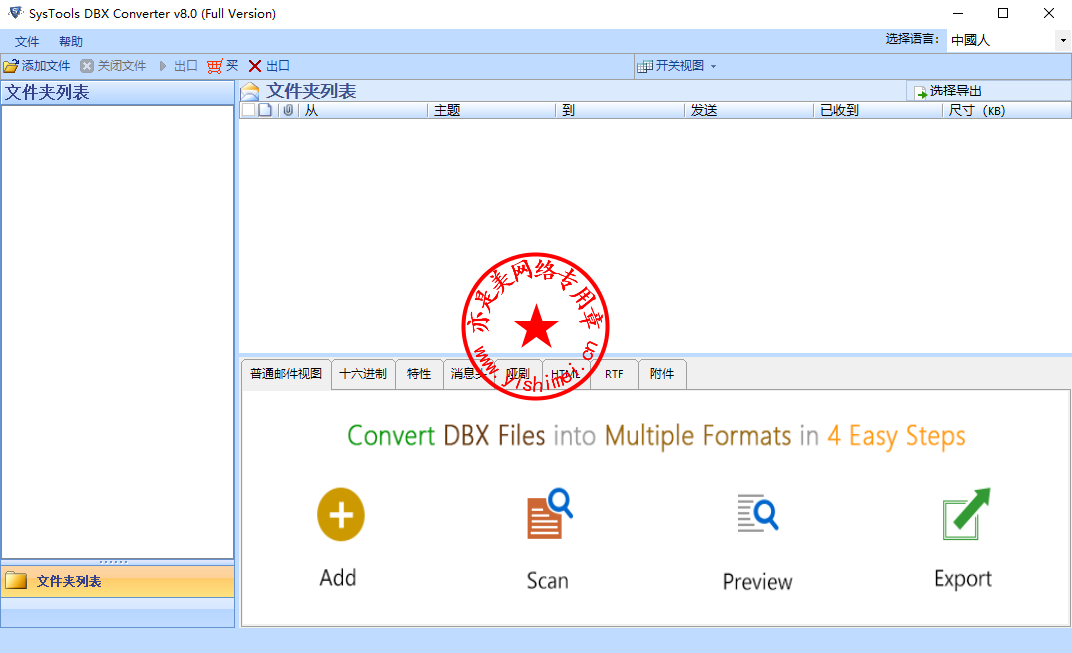Image resolution: width=1072 pixels, height=653 pixels.
Task: Click the Preview magnifier icon
Action: pyautogui.click(x=757, y=515)
